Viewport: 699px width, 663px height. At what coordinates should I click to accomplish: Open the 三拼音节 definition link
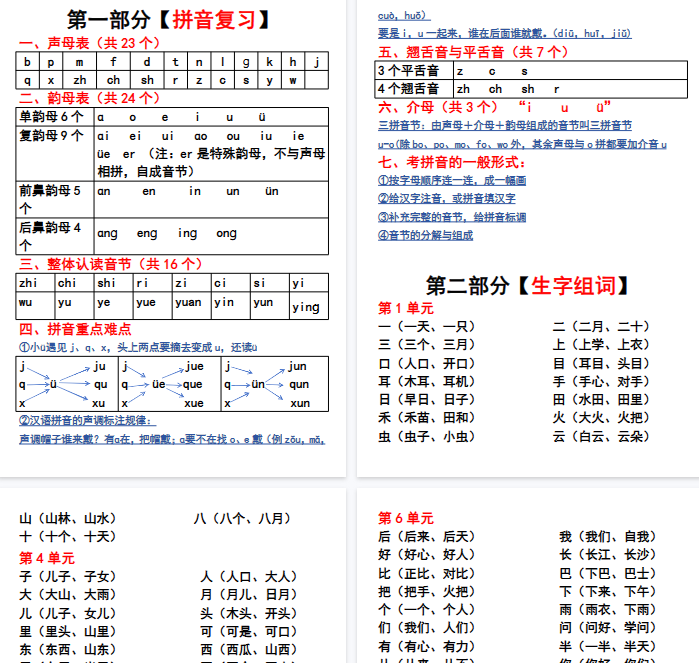504,125
